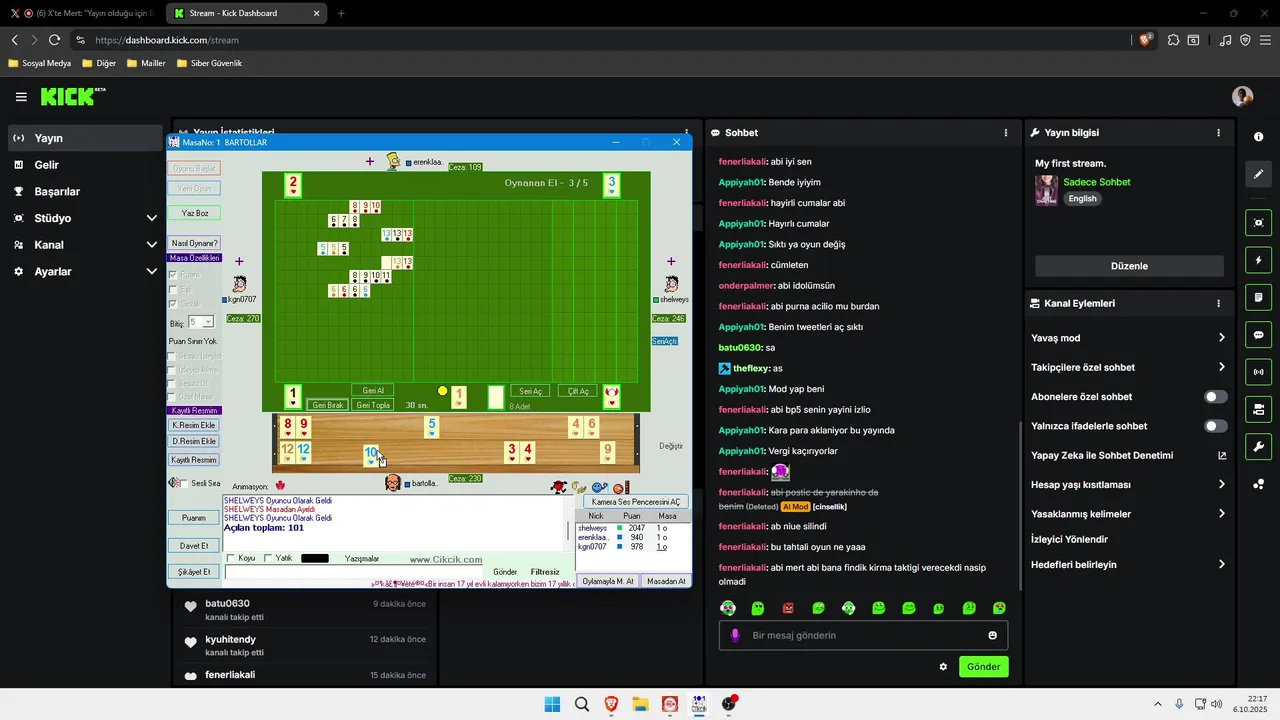The width and height of the screenshot is (1280, 720).
Task: Click the lightning bolt icon in right rail
Action: [x=1258, y=261]
